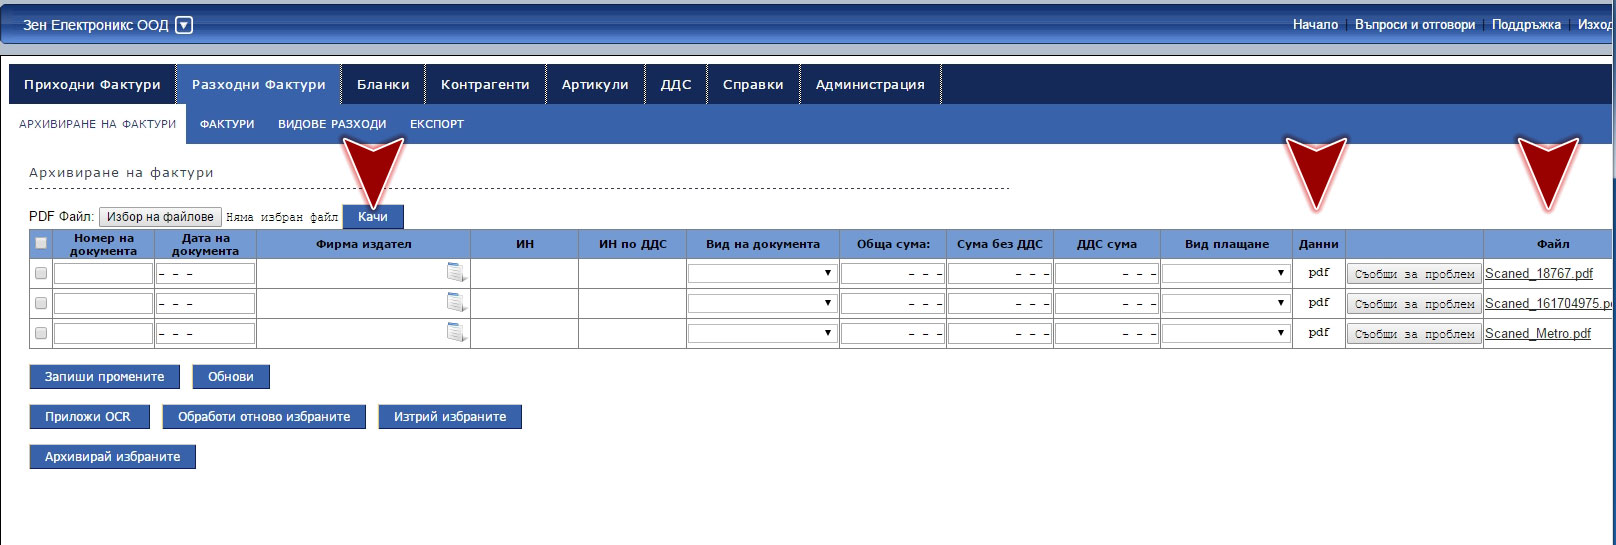Open the Приходни Фактури tab
The image size is (1616, 545).
tap(92, 85)
